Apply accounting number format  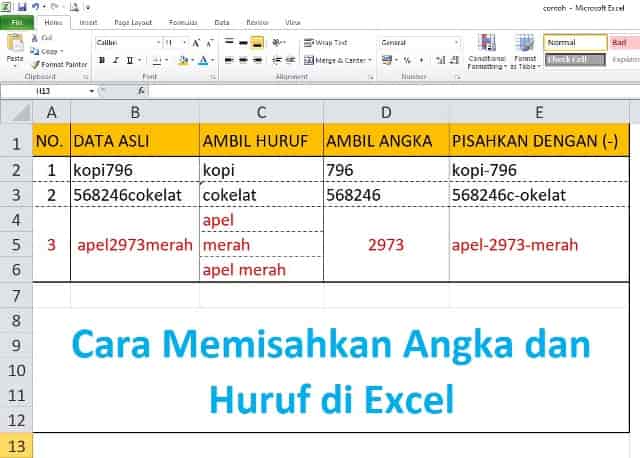tap(386, 60)
